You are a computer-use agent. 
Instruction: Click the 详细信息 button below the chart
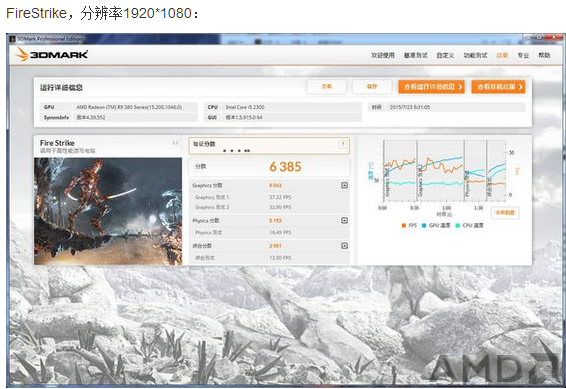point(505,213)
